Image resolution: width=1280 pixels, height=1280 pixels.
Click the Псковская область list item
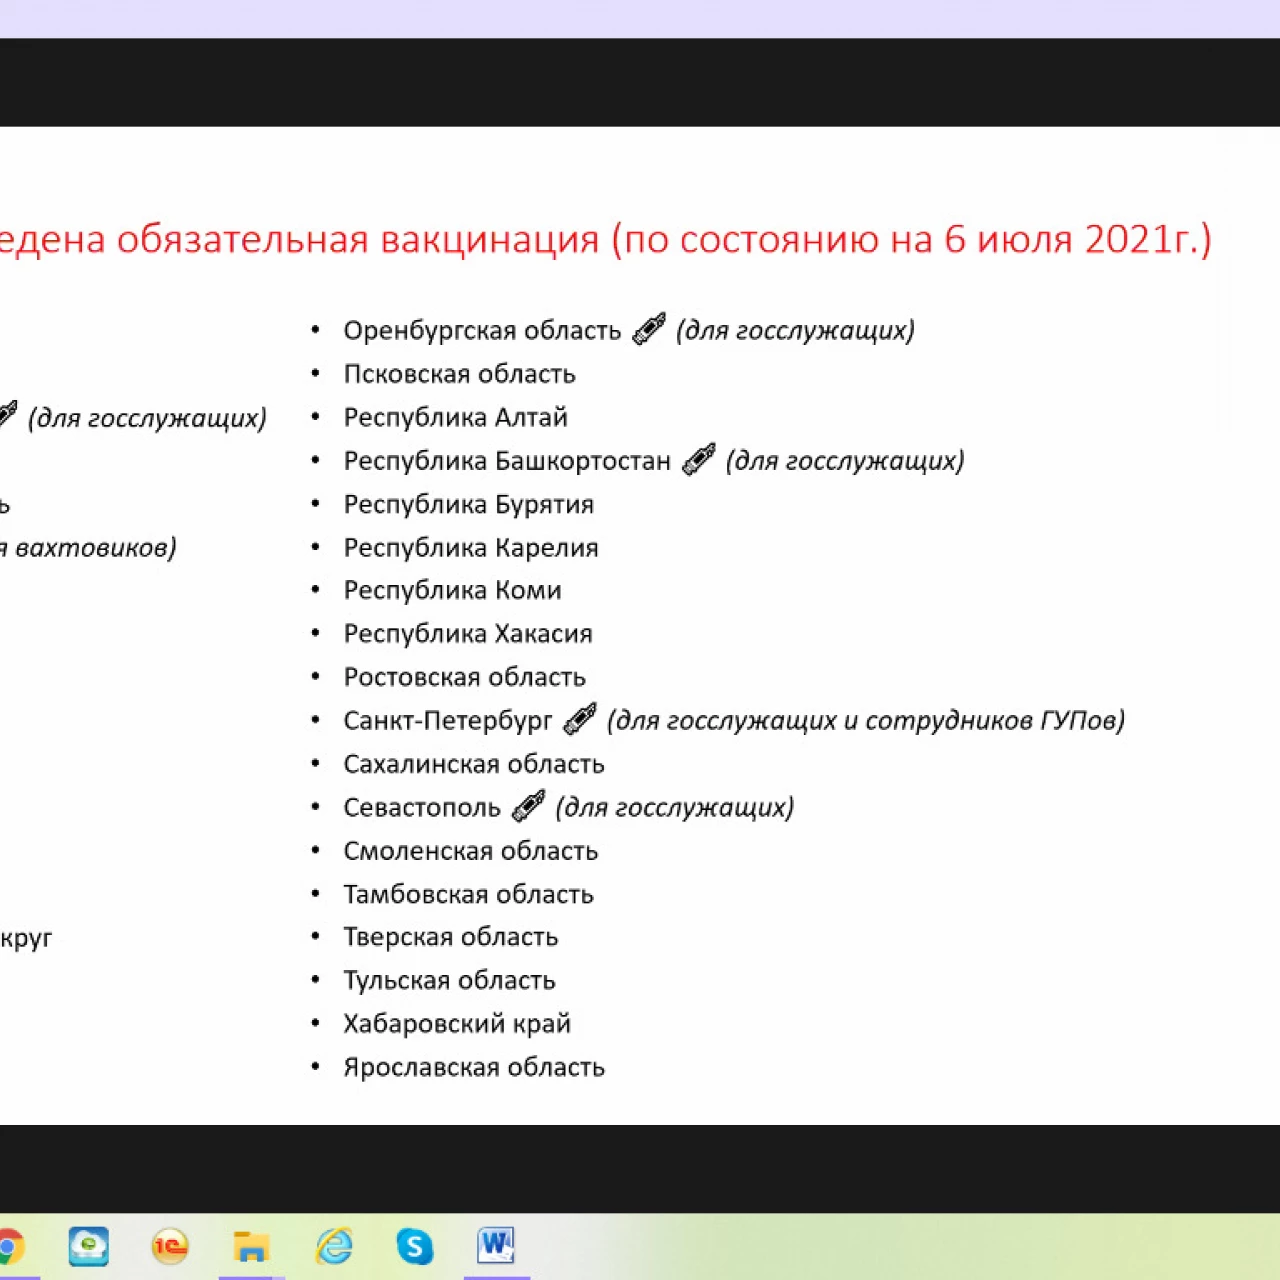coord(460,374)
